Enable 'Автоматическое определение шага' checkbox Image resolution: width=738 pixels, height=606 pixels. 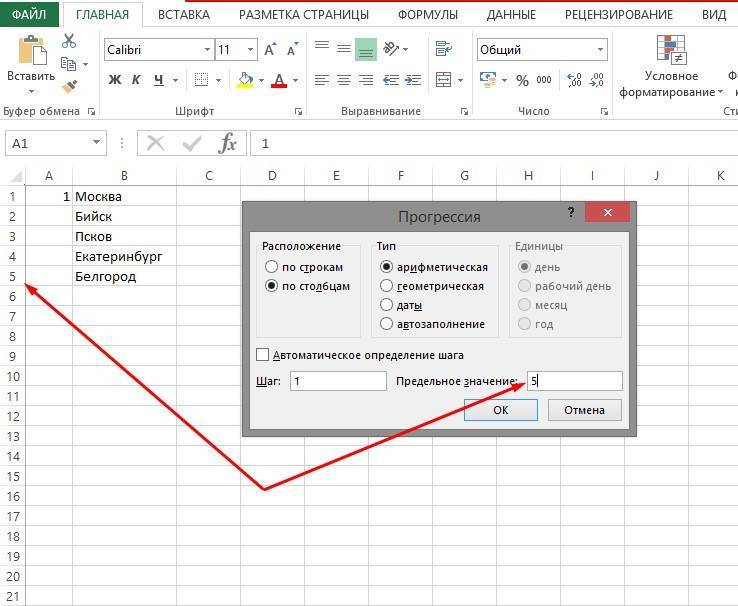coord(262,354)
